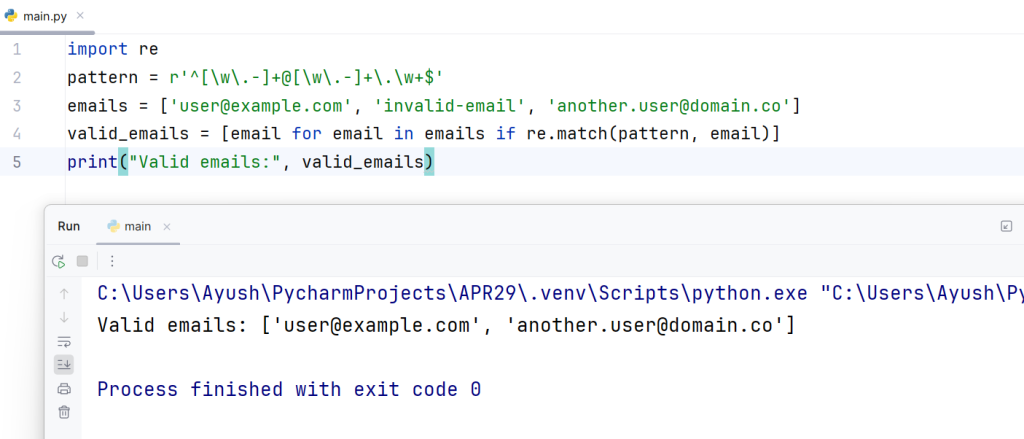Click the Python file icon on main.py tab
This screenshot has width=1024, height=439.
point(11,15)
